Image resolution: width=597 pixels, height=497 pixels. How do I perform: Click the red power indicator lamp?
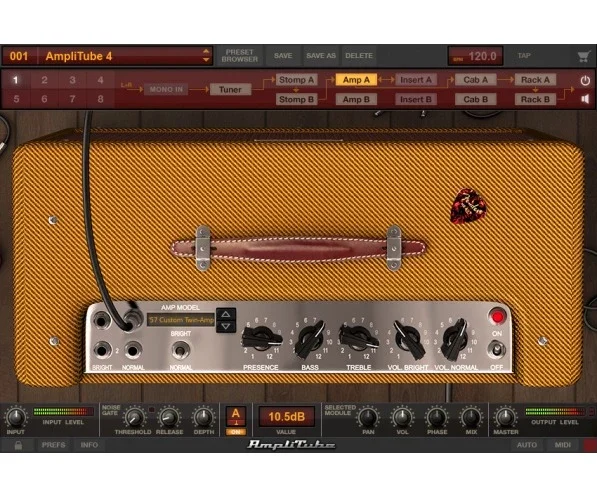tap(497, 316)
